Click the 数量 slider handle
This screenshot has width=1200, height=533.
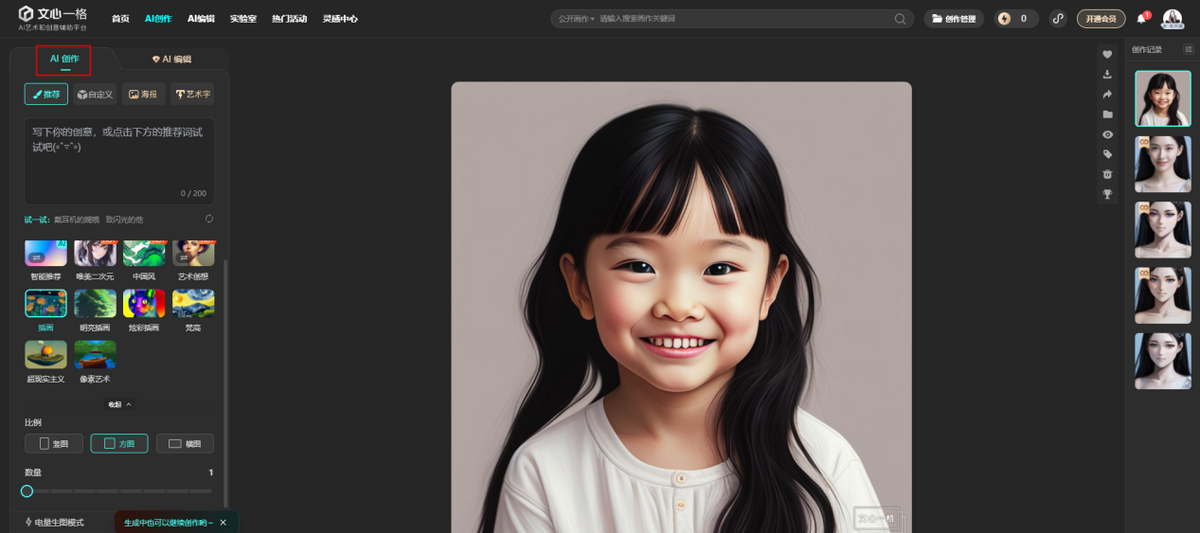pos(27,491)
